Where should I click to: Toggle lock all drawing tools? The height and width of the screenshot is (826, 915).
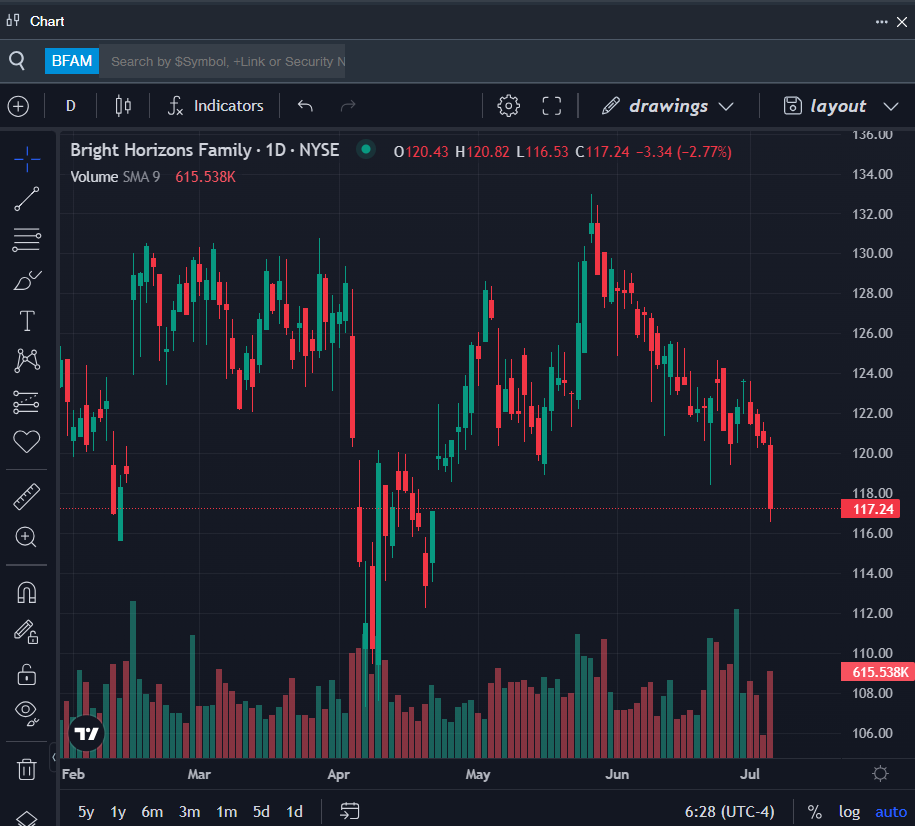[26, 674]
